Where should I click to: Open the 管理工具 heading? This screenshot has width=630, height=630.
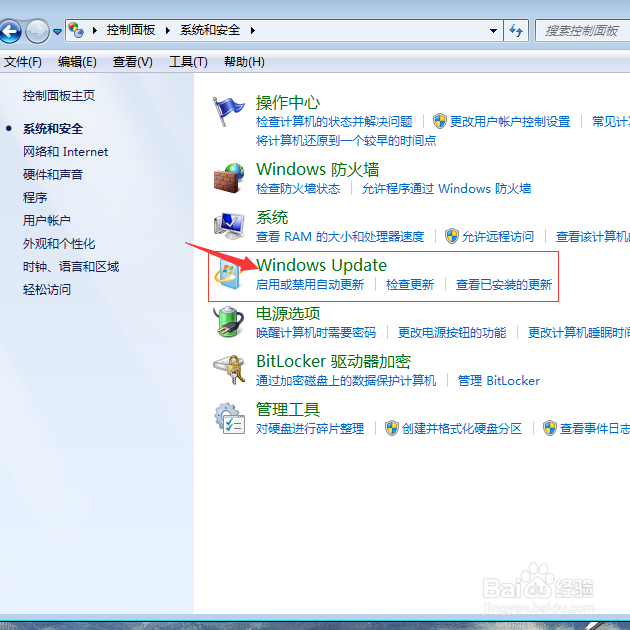[288, 409]
